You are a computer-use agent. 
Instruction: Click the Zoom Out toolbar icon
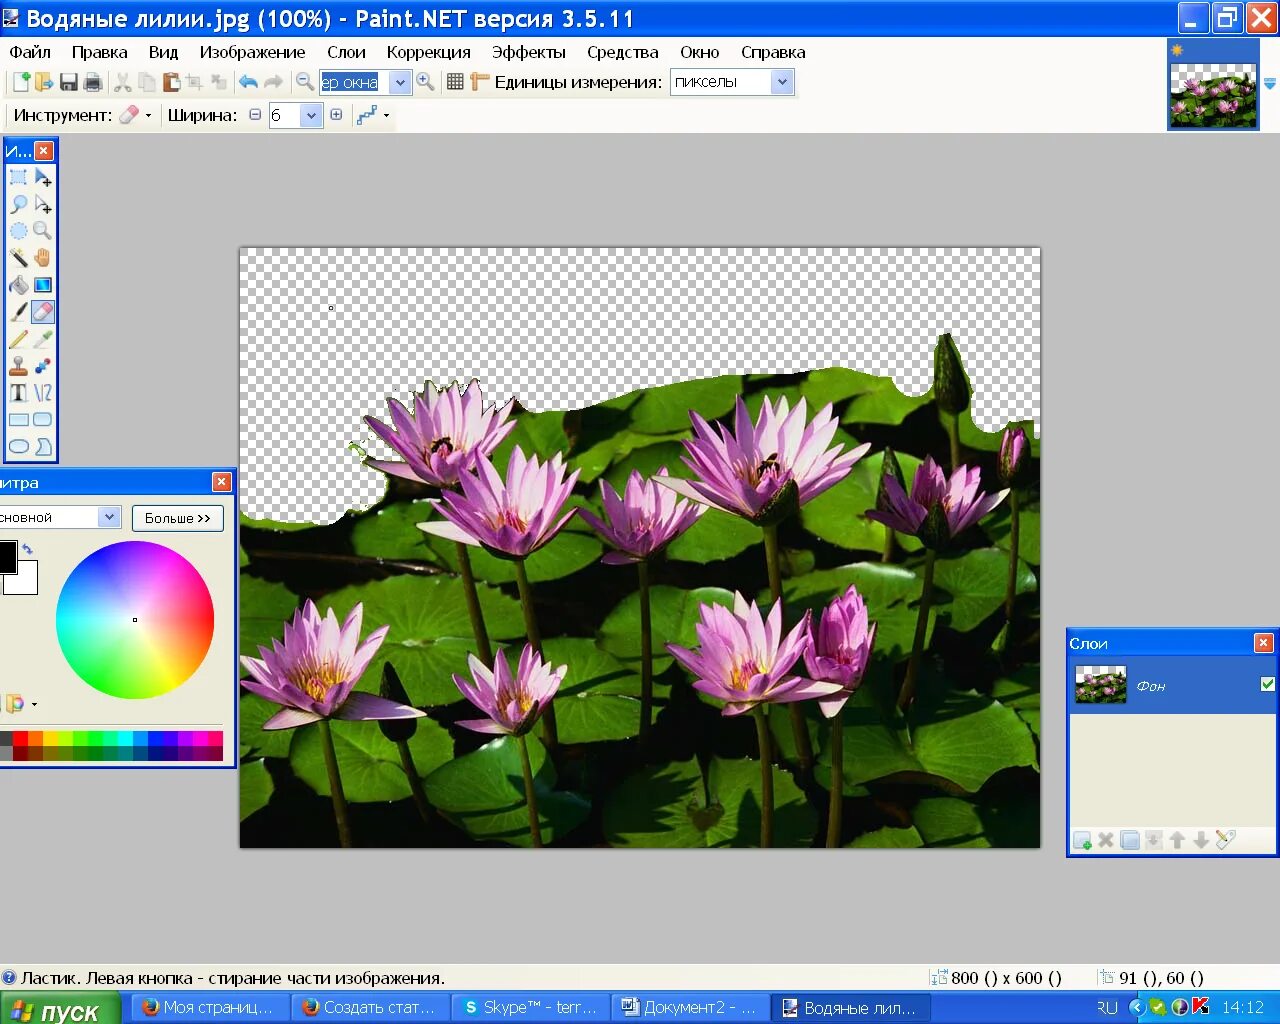[x=305, y=82]
